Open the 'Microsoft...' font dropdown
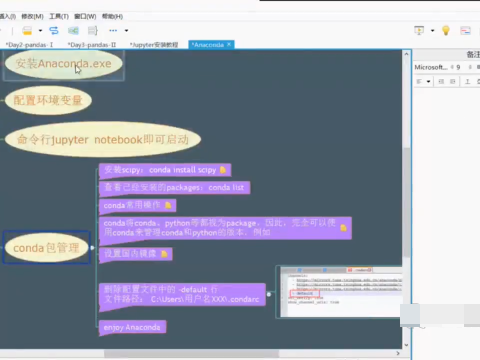480x360 pixels. (x=431, y=67)
